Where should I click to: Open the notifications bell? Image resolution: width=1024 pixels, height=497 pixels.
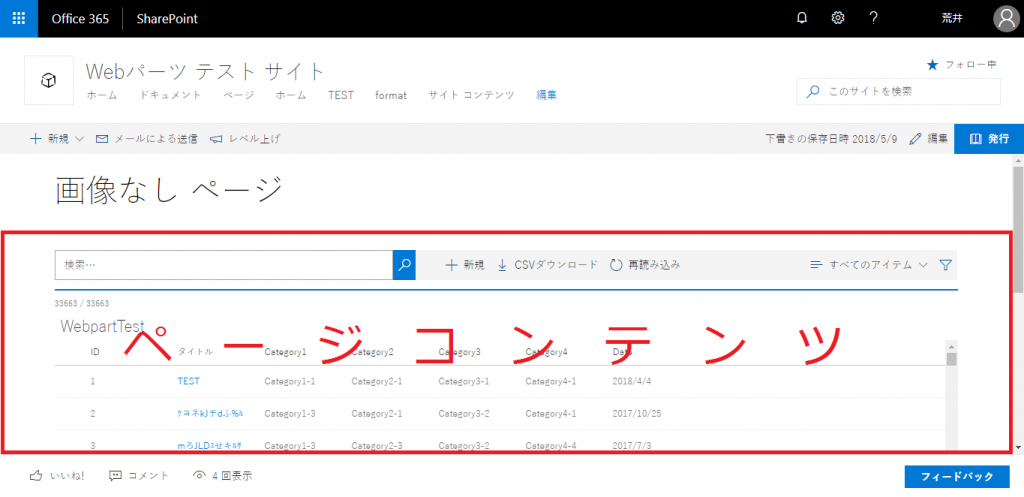[x=801, y=18]
